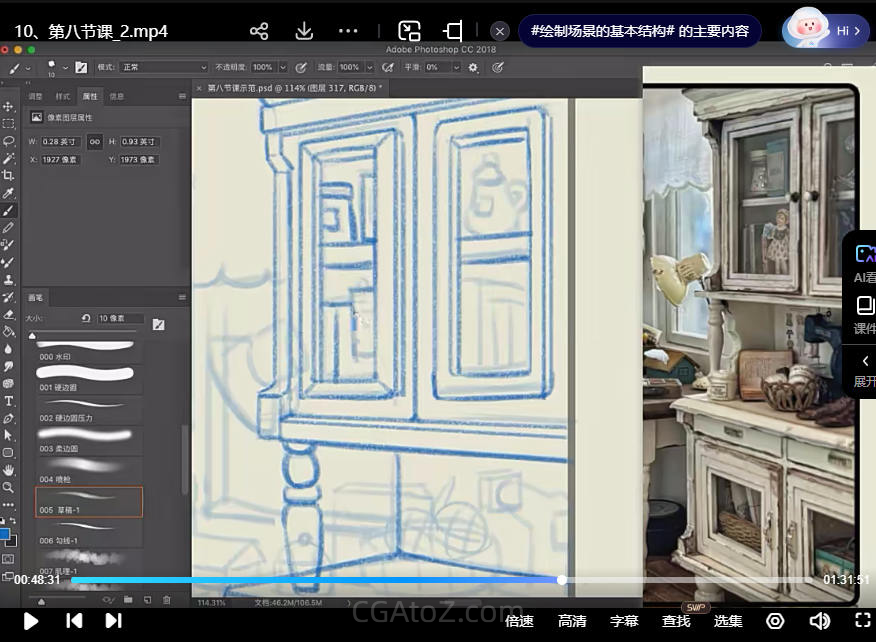Open the Properties panel flyout menu
Viewport: 876px width, 642px height.
pyautogui.click(x=182, y=97)
